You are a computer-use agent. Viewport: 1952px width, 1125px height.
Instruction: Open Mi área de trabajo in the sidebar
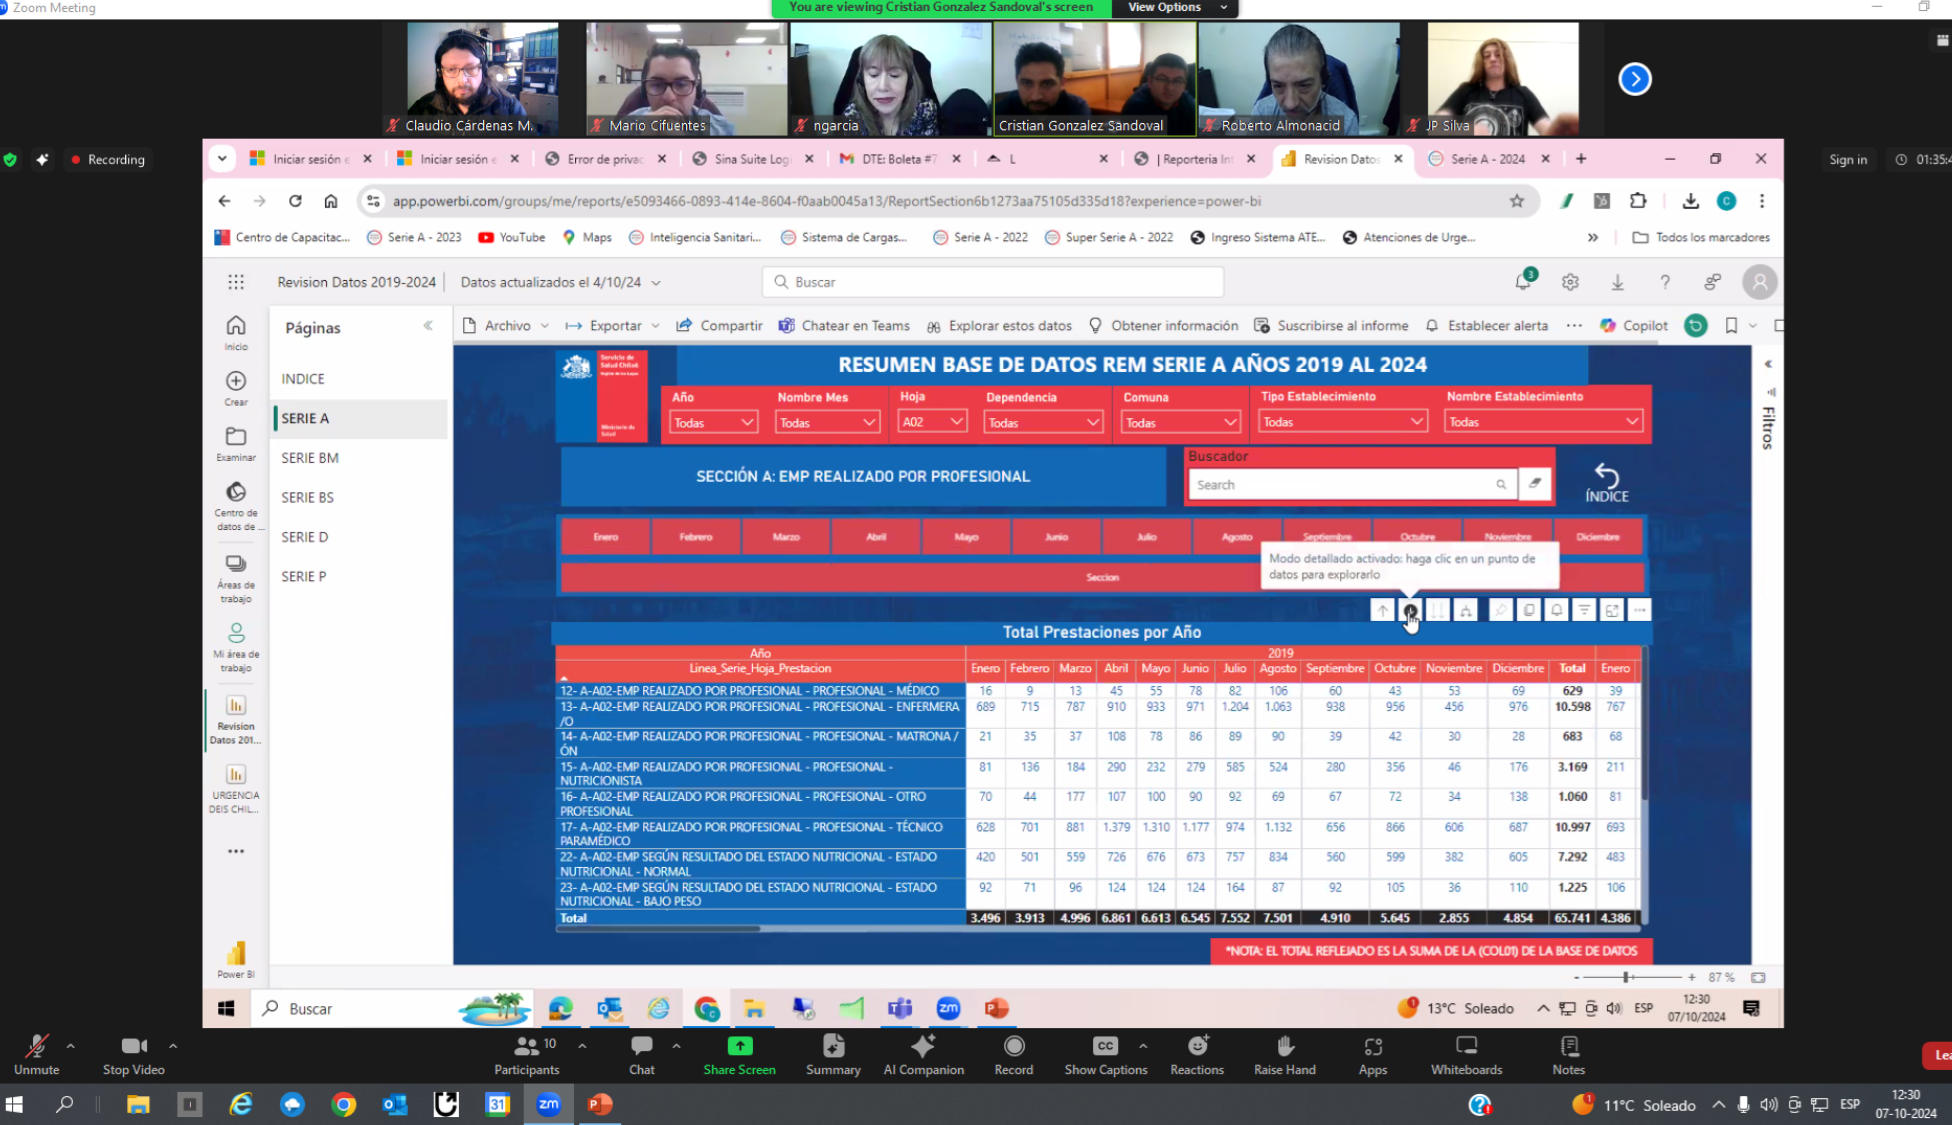pos(236,647)
